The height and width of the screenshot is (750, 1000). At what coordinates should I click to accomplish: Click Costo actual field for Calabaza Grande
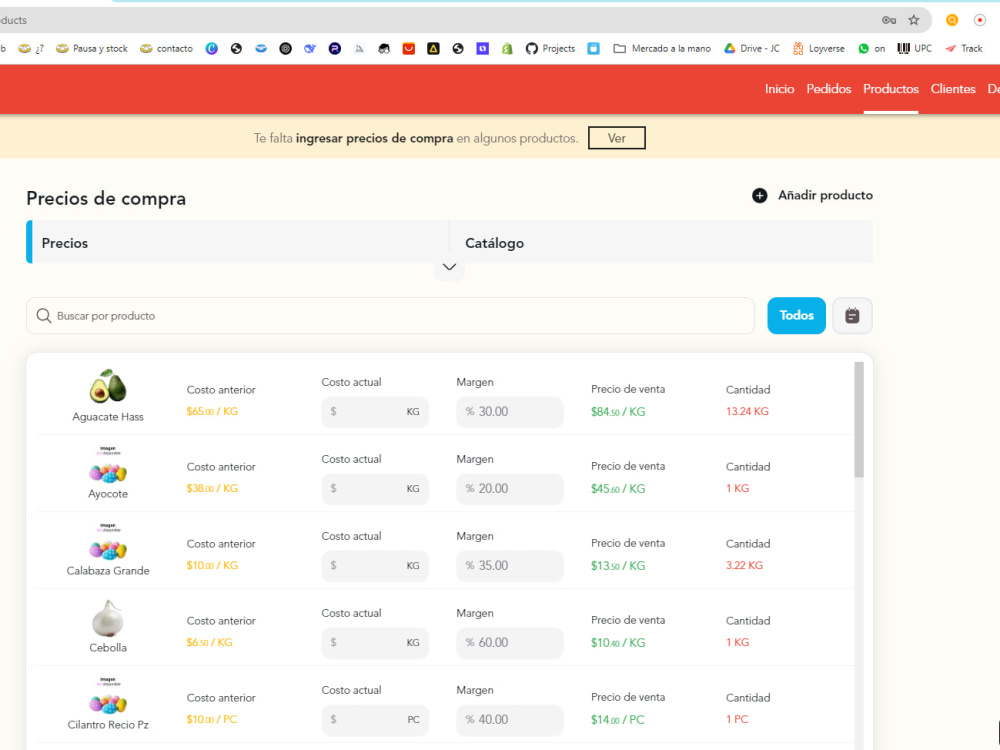(x=375, y=566)
